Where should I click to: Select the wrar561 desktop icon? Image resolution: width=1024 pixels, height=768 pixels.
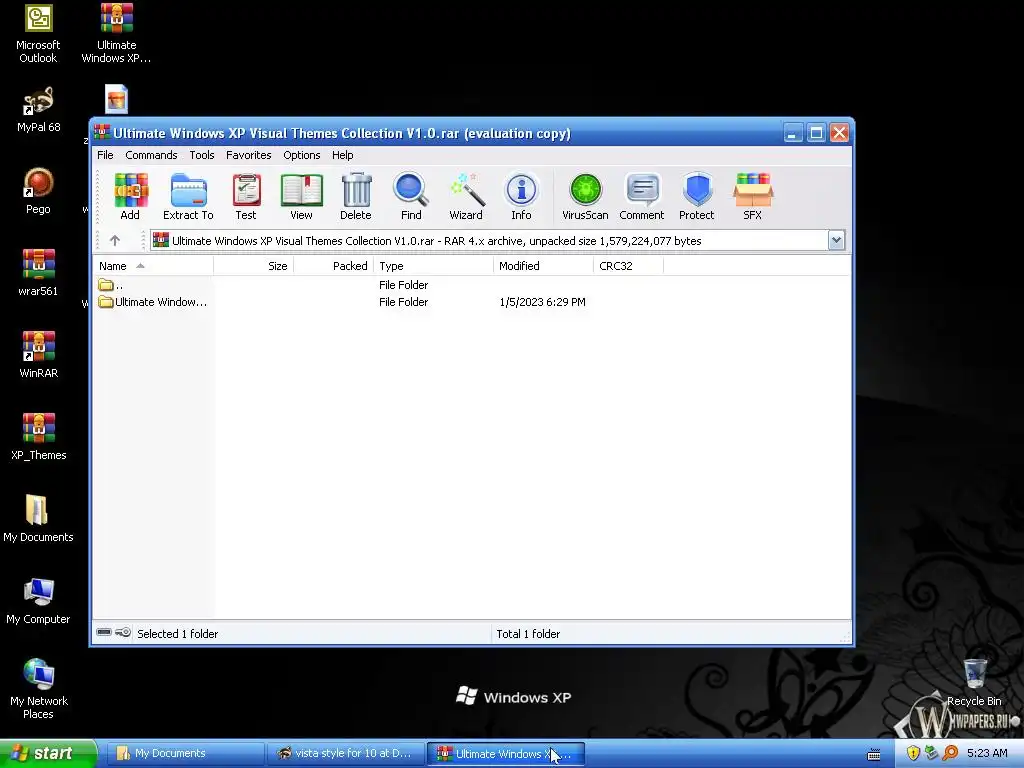[38, 273]
